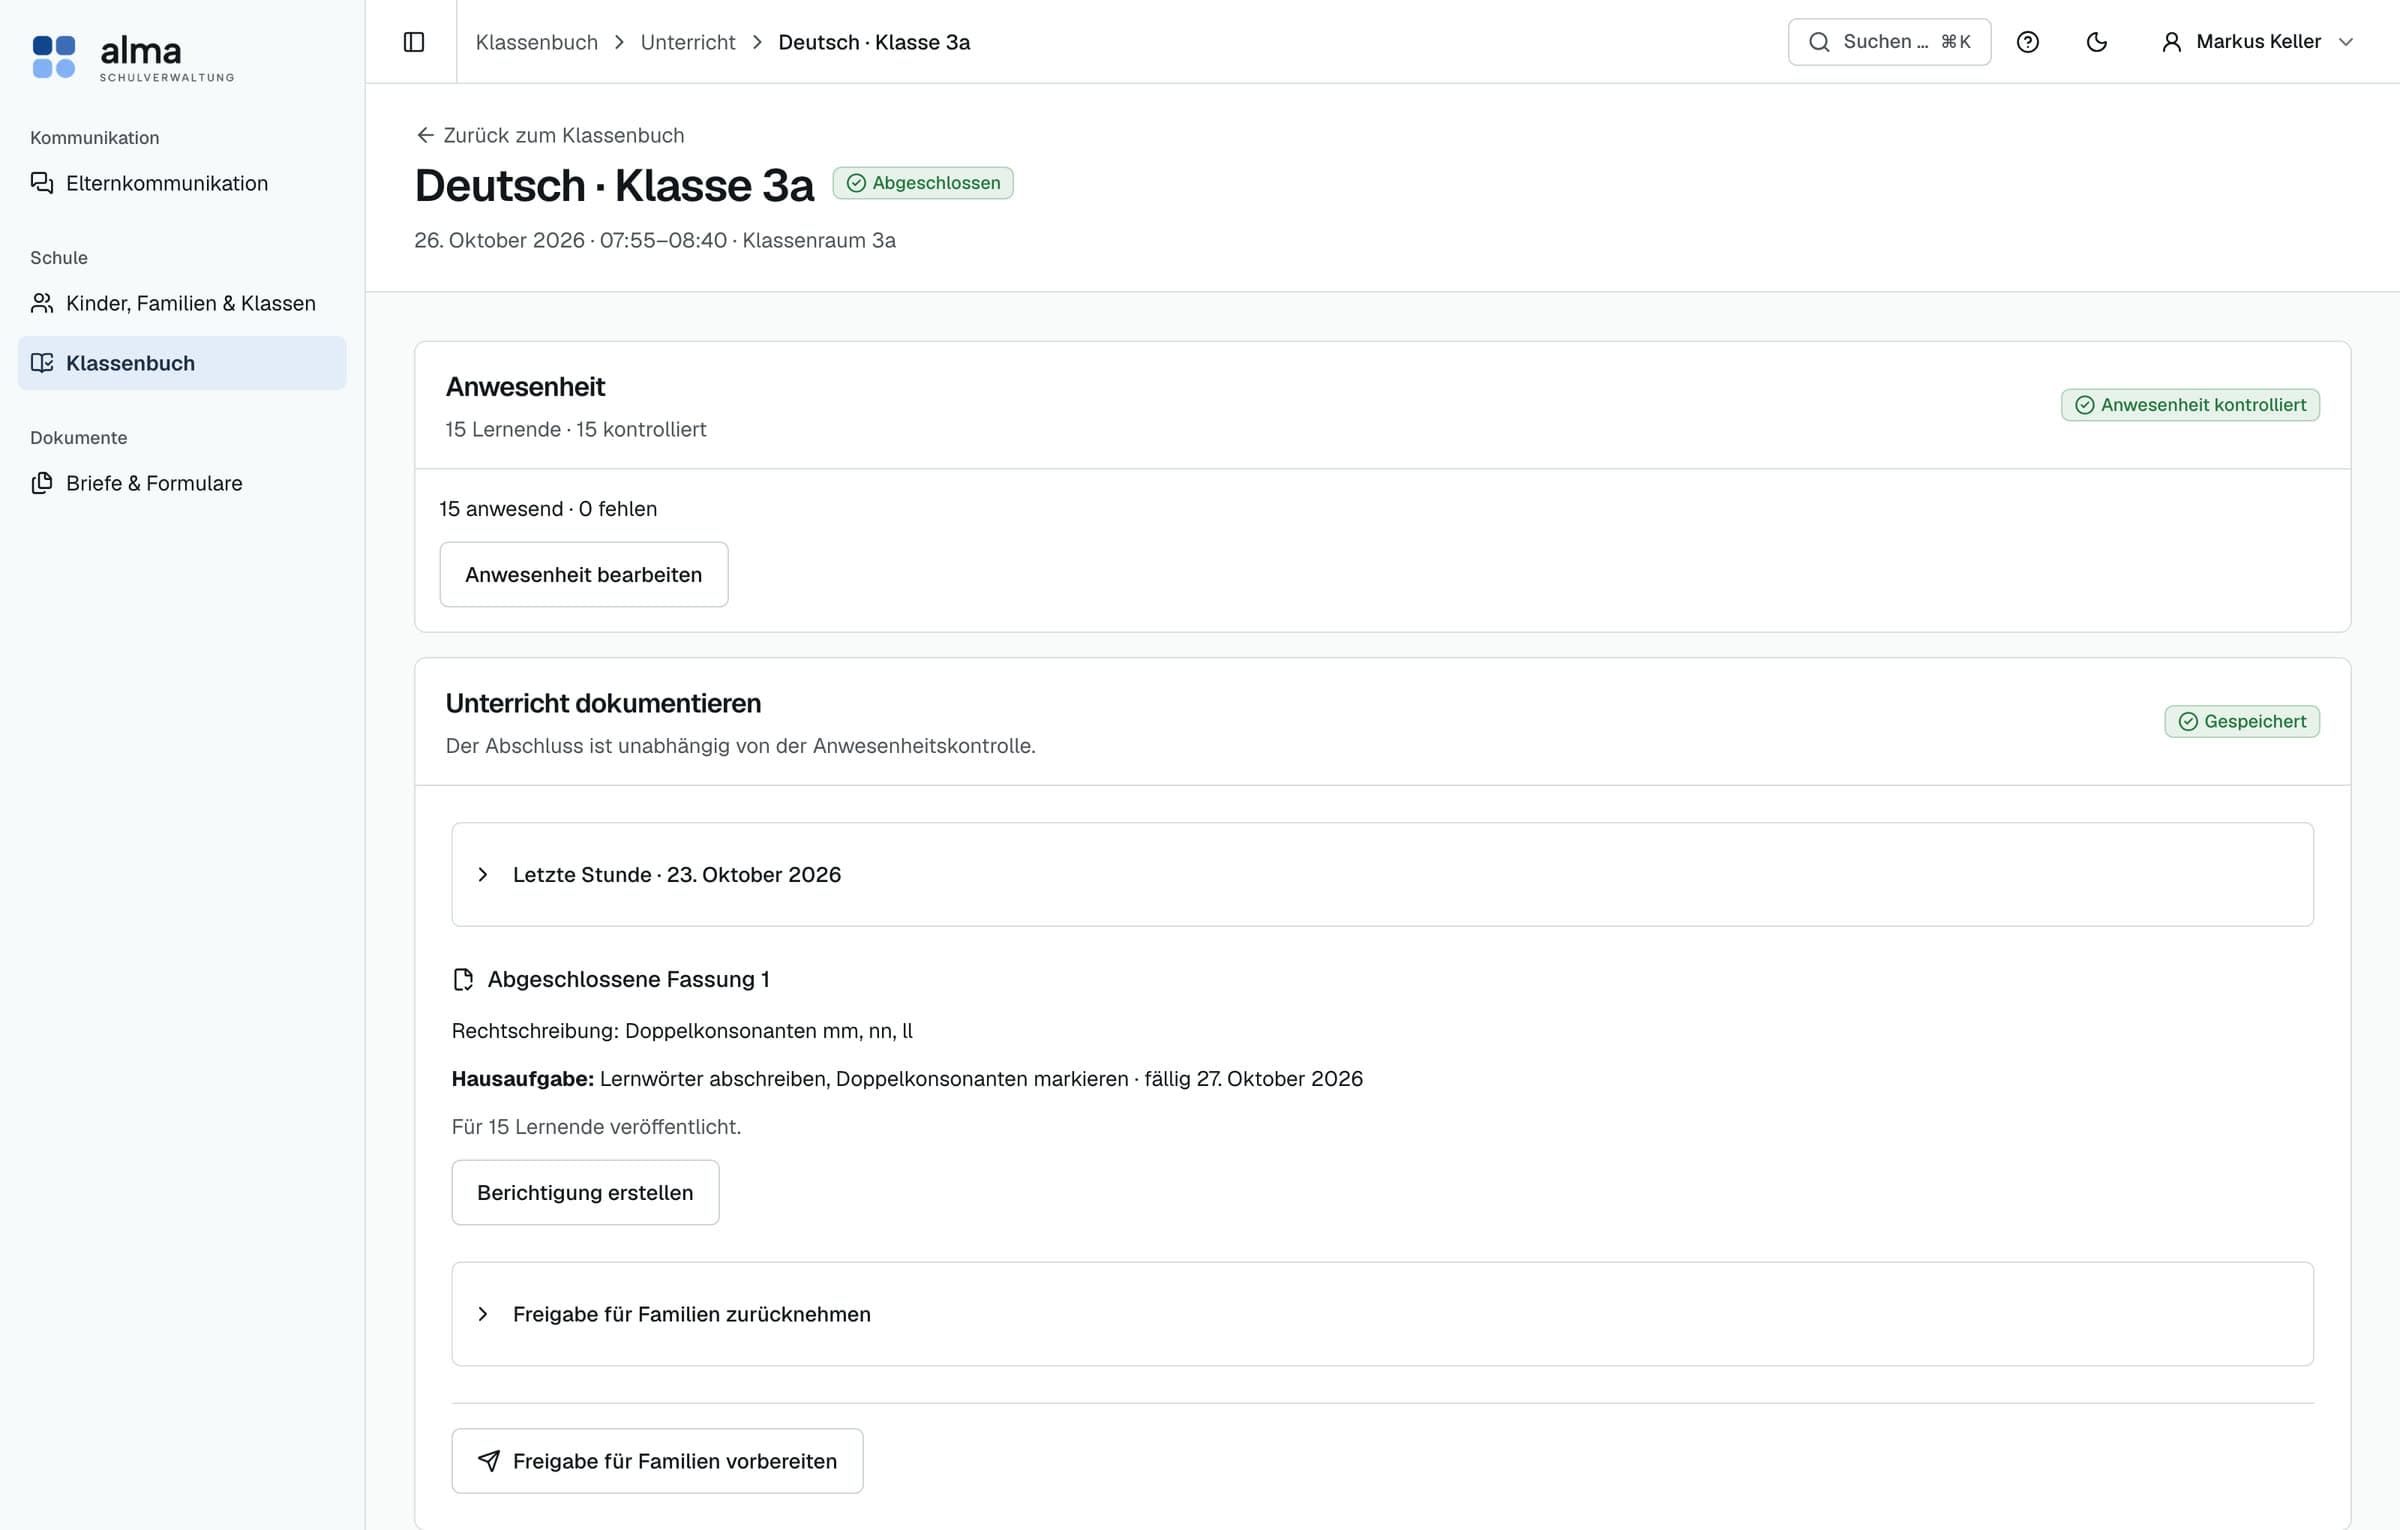The width and height of the screenshot is (2400, 1530).
Task: Click the back arrow to Klassenbuch
Action: (x=425, y=135)
